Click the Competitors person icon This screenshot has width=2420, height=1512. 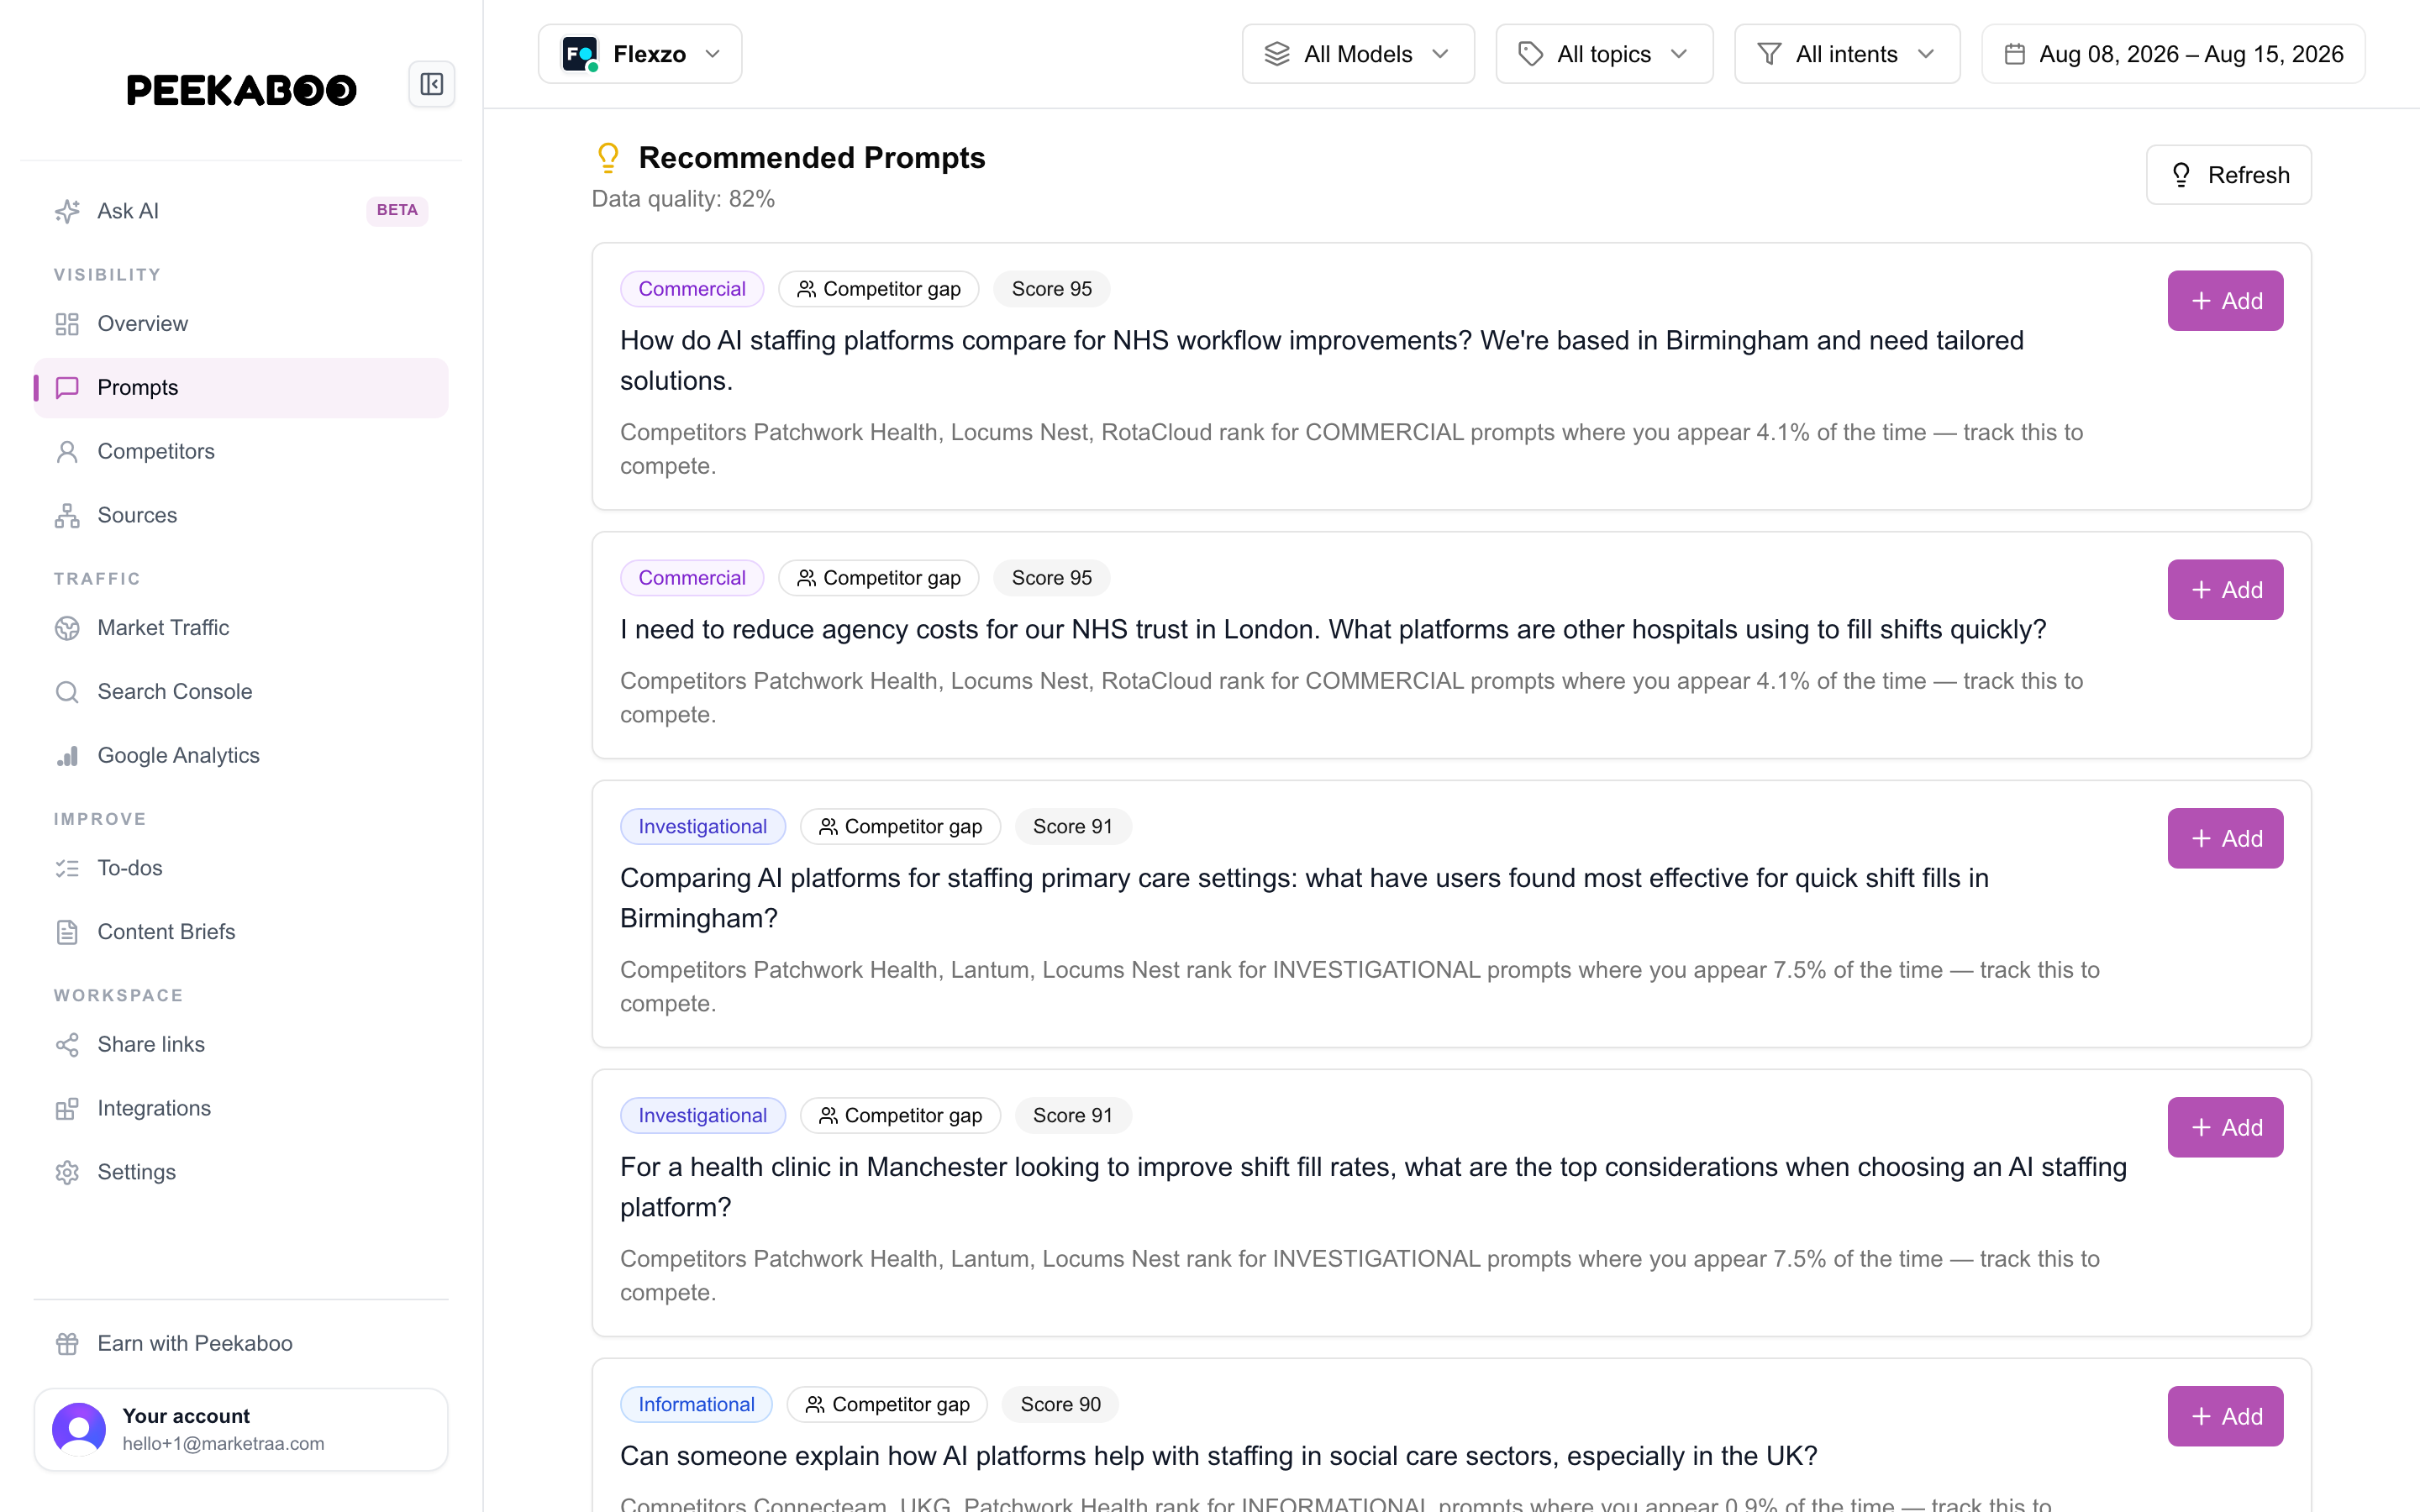[x=67, y=452]
